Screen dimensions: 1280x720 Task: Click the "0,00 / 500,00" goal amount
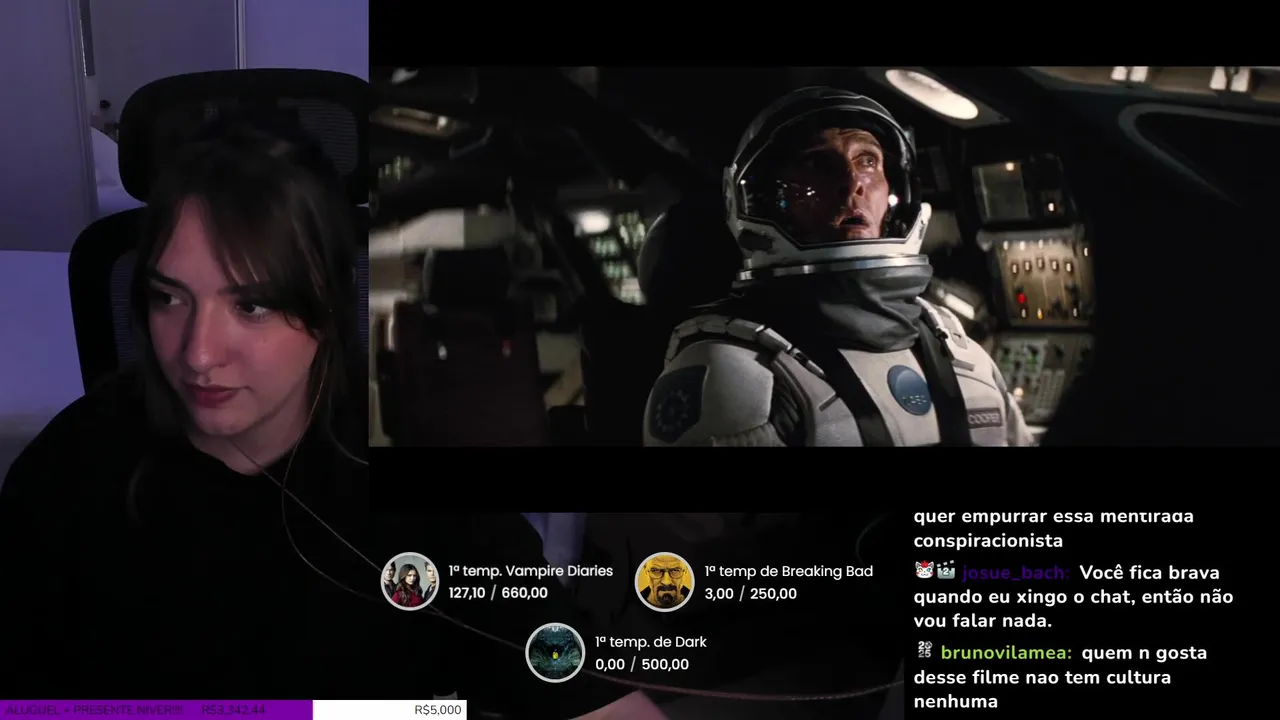[x=642, y=664]
